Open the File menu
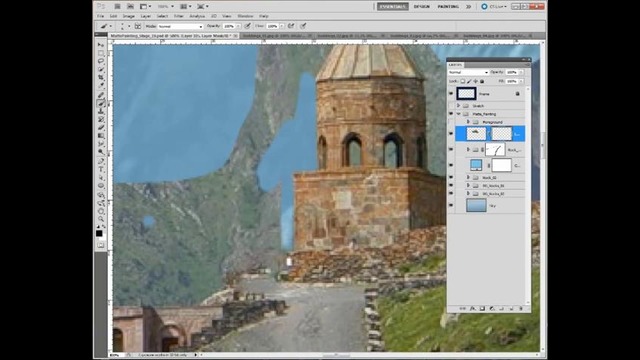Viewport: 640px width, 360px height. [x=100, y=16]
